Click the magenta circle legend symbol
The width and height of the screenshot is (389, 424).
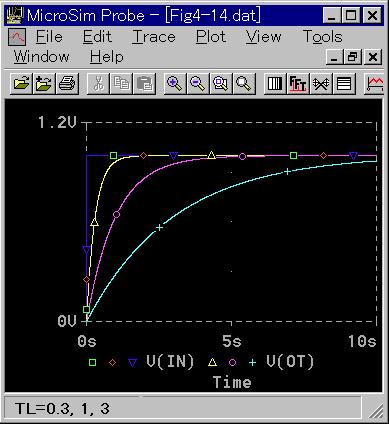(233, 362)
